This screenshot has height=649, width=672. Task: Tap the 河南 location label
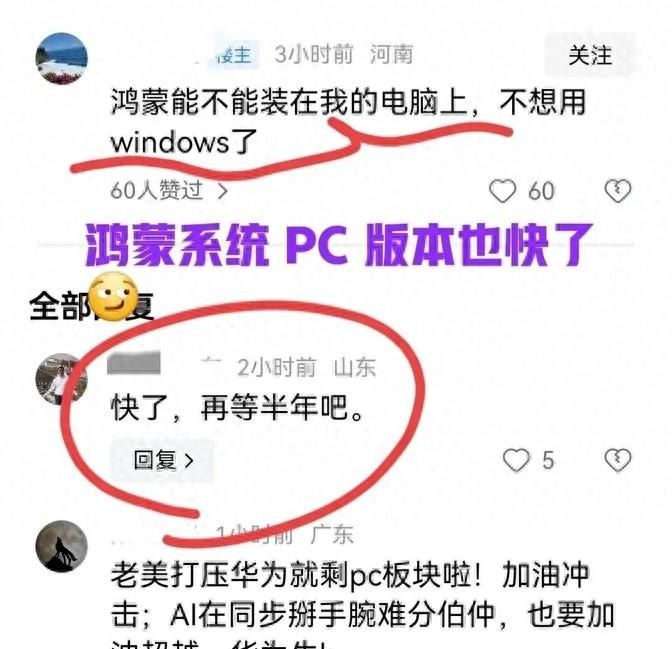[x=391, y=54]
